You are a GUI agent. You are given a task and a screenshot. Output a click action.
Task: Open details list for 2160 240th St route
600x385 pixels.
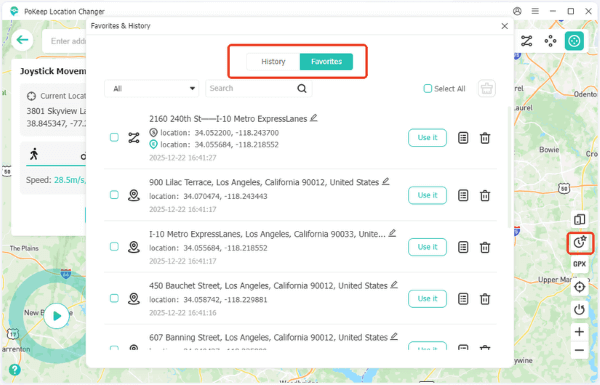coord(463,138)
